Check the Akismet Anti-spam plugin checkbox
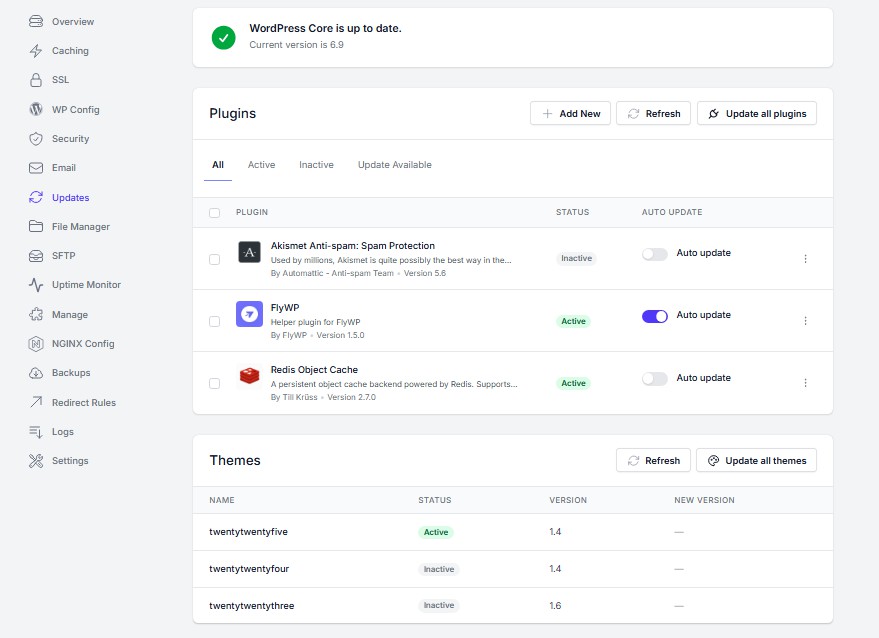 click(214, 259)
